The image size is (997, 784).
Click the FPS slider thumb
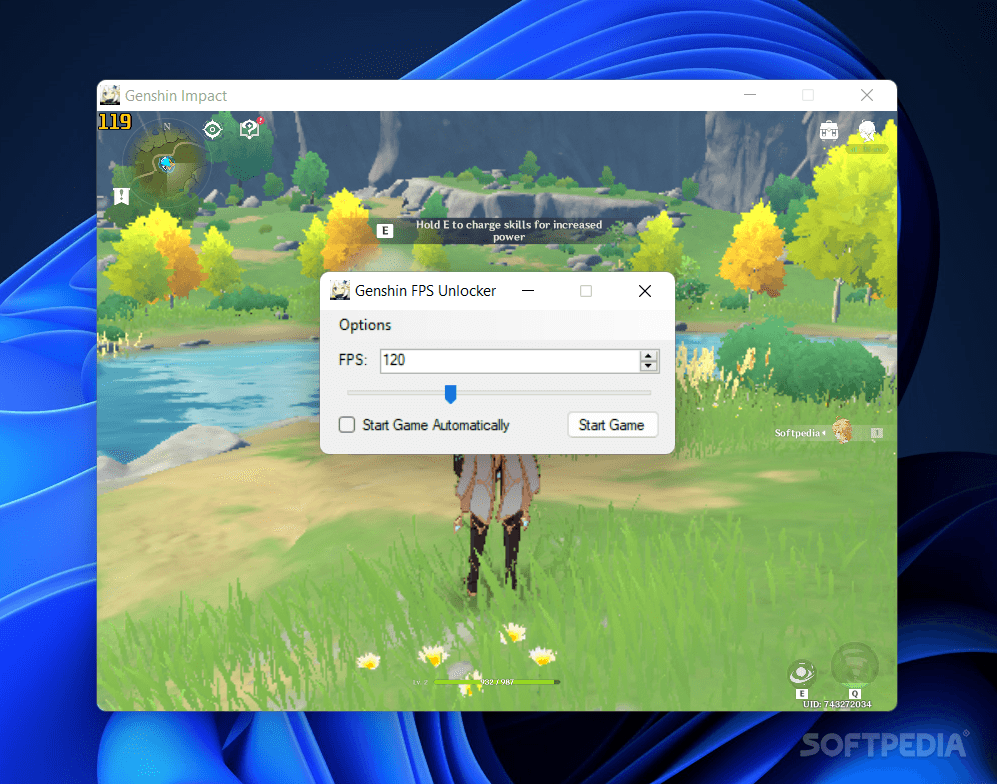450,394
